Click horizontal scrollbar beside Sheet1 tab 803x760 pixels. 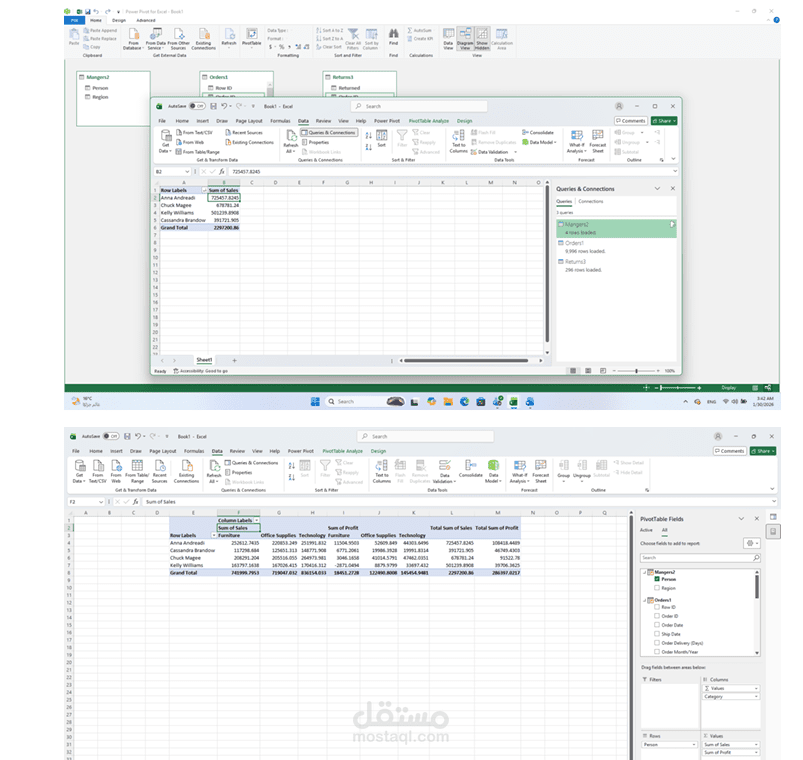(466, 361)
